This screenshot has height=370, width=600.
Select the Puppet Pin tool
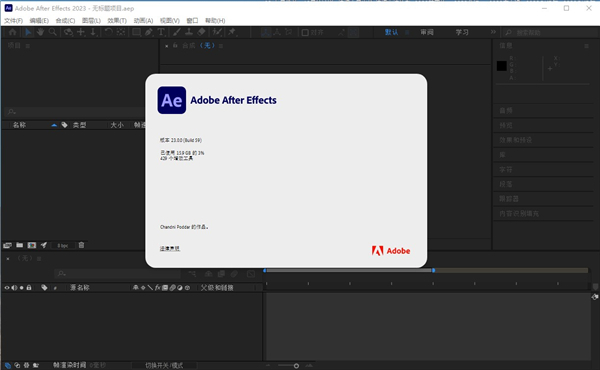232,32
